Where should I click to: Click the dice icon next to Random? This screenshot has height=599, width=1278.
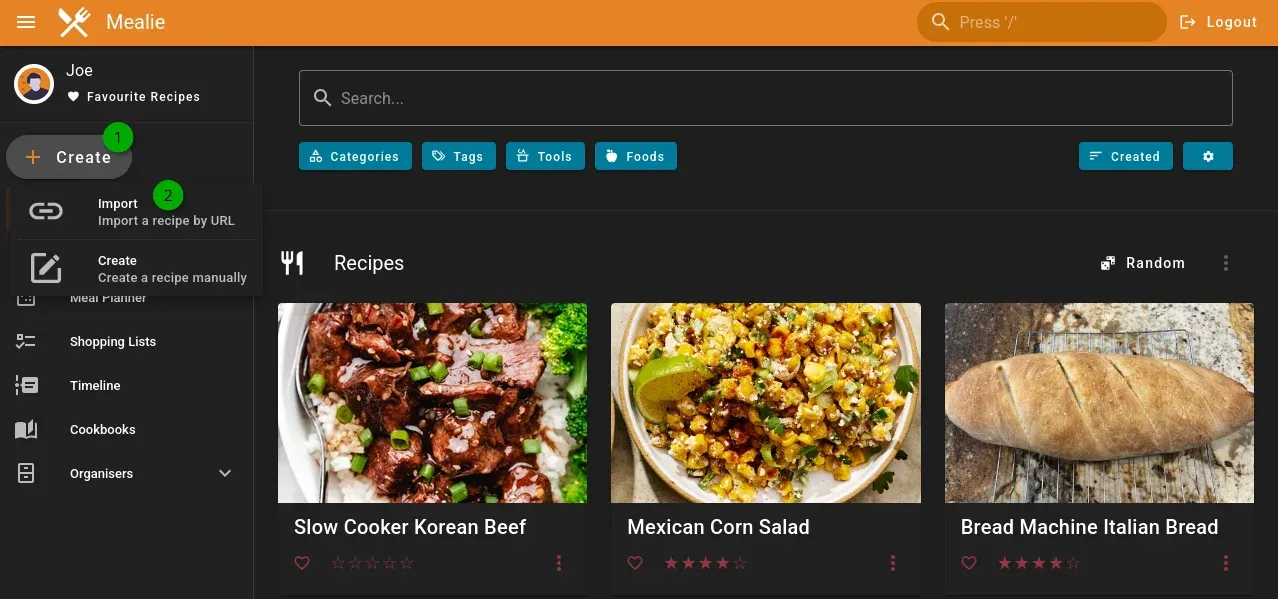pyautogui.click(x=1108, y=263)
